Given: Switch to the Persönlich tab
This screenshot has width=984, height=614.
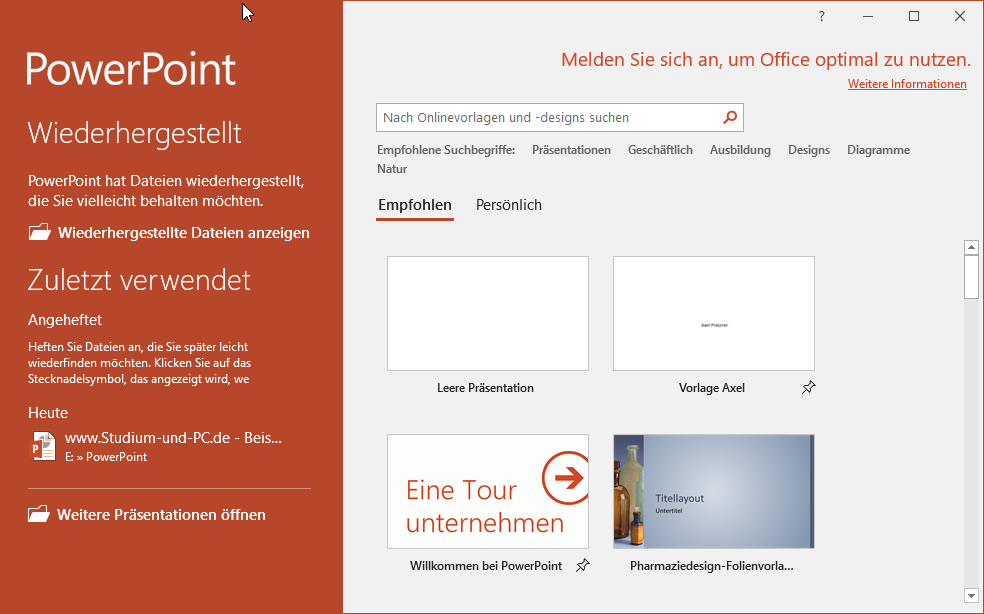Looking at the screenshot, I should click(x=509, y=205).
